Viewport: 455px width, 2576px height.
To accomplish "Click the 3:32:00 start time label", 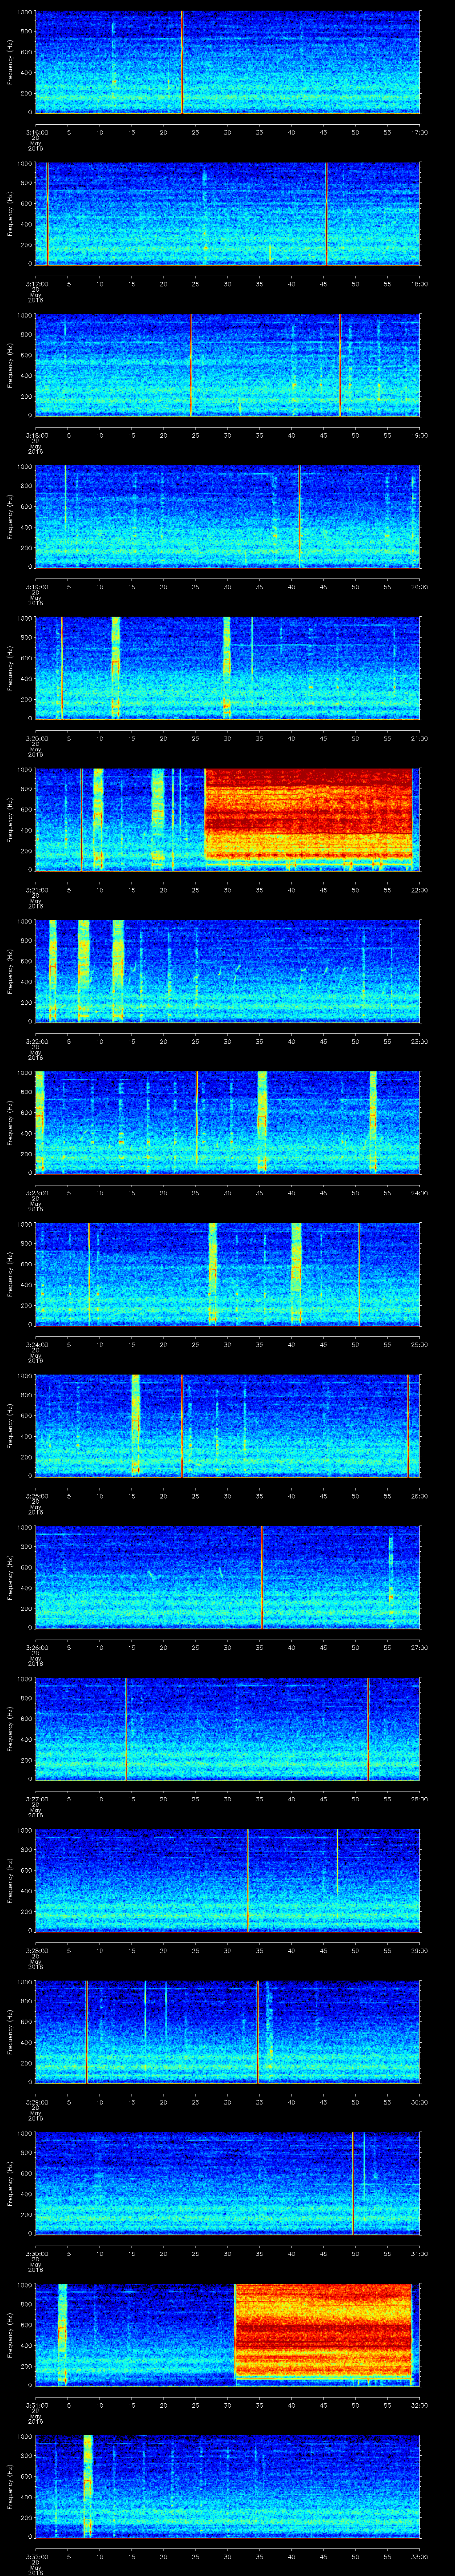I will pos(36,2556).
